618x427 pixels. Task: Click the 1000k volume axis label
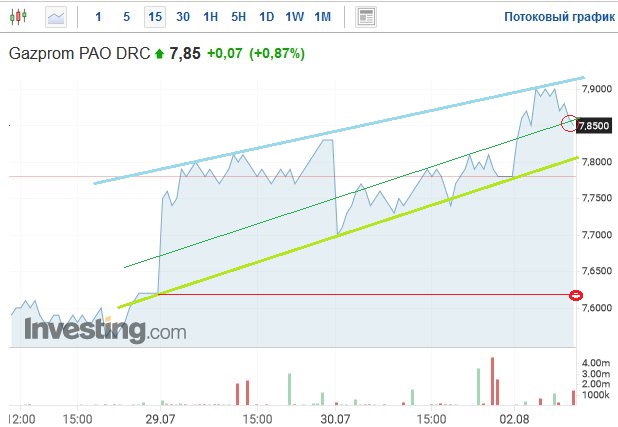point(596,395)
